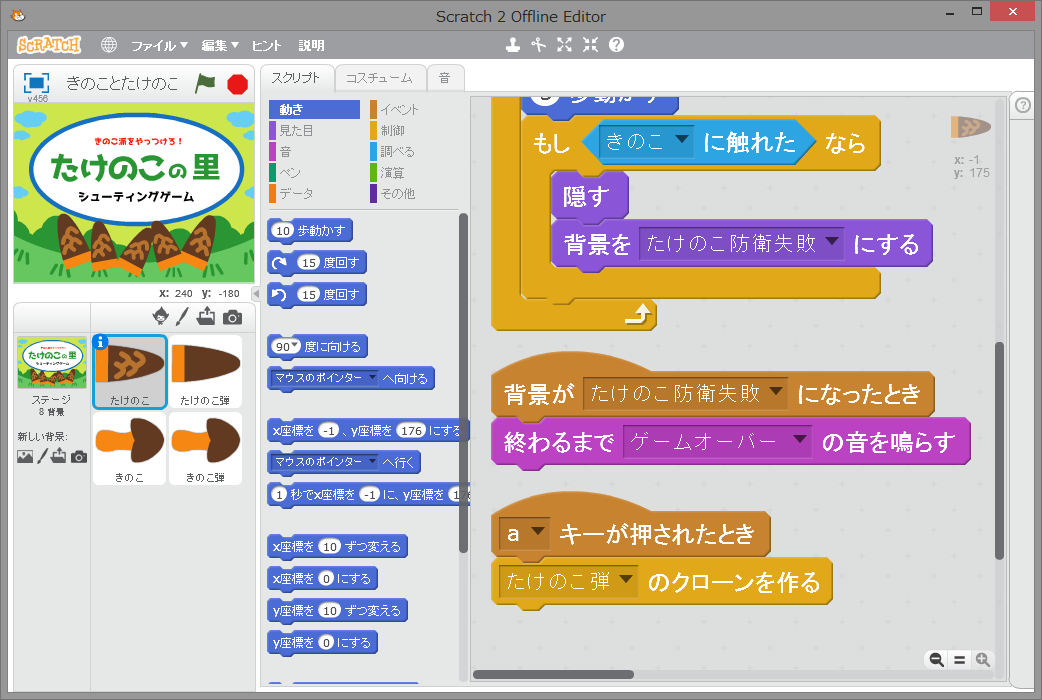Select the たけのこ弾 sprite
1042x700 pixels.
(205, 372)
